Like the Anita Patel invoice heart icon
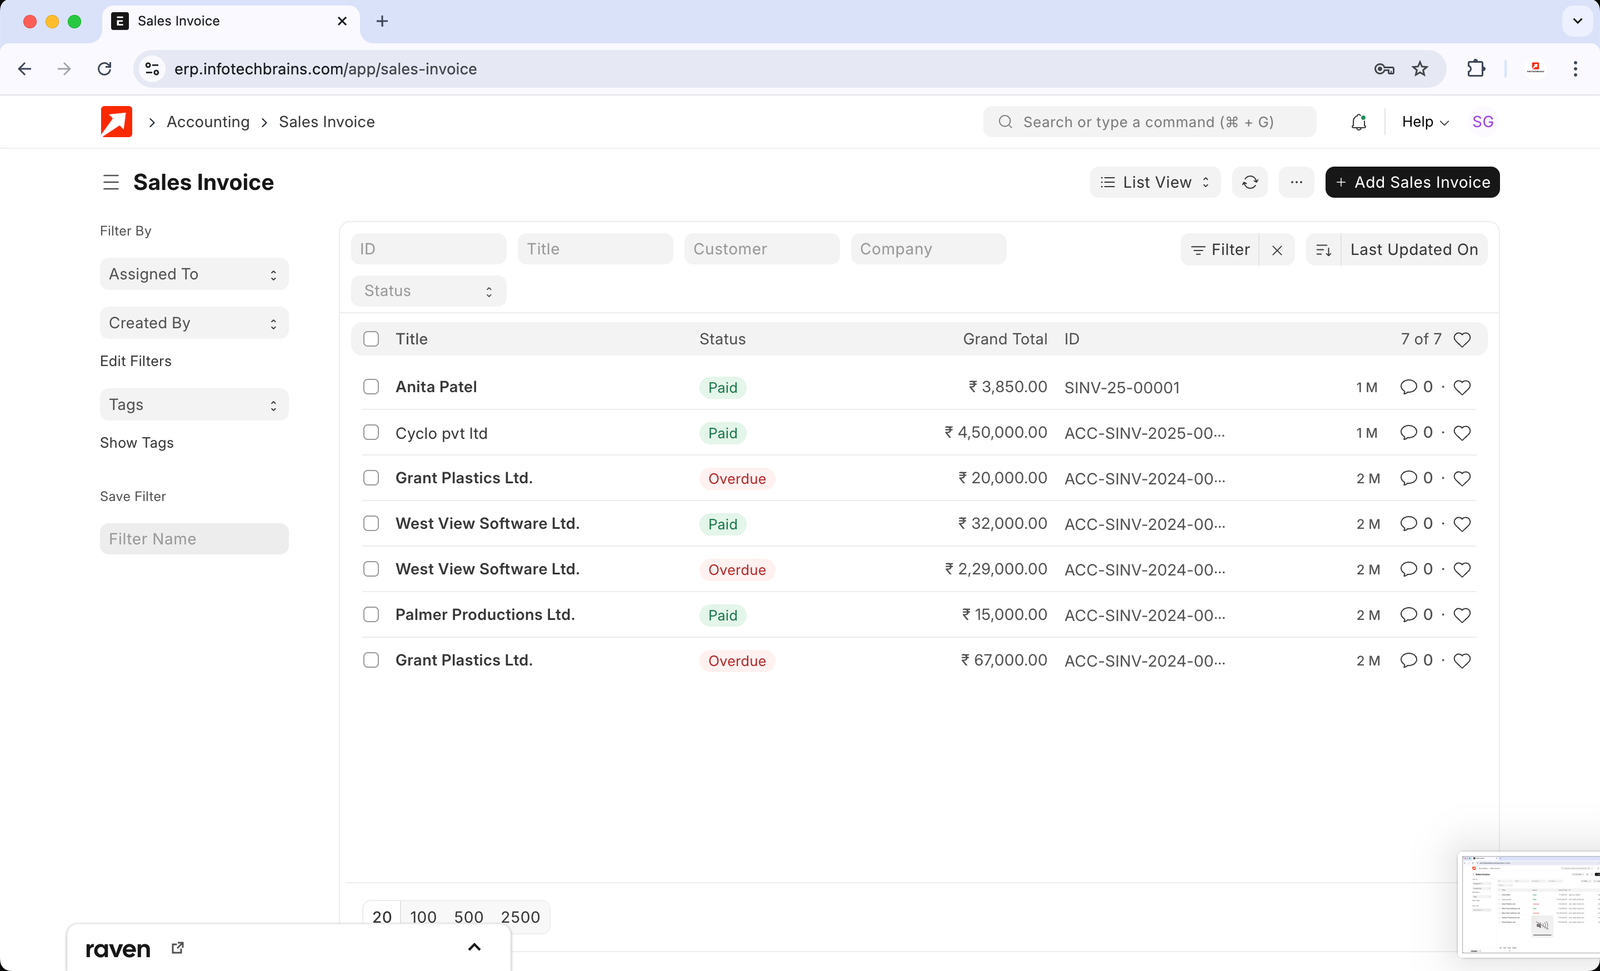The width and height of the screenshot is (1600, 971). tap(1462, 387)
